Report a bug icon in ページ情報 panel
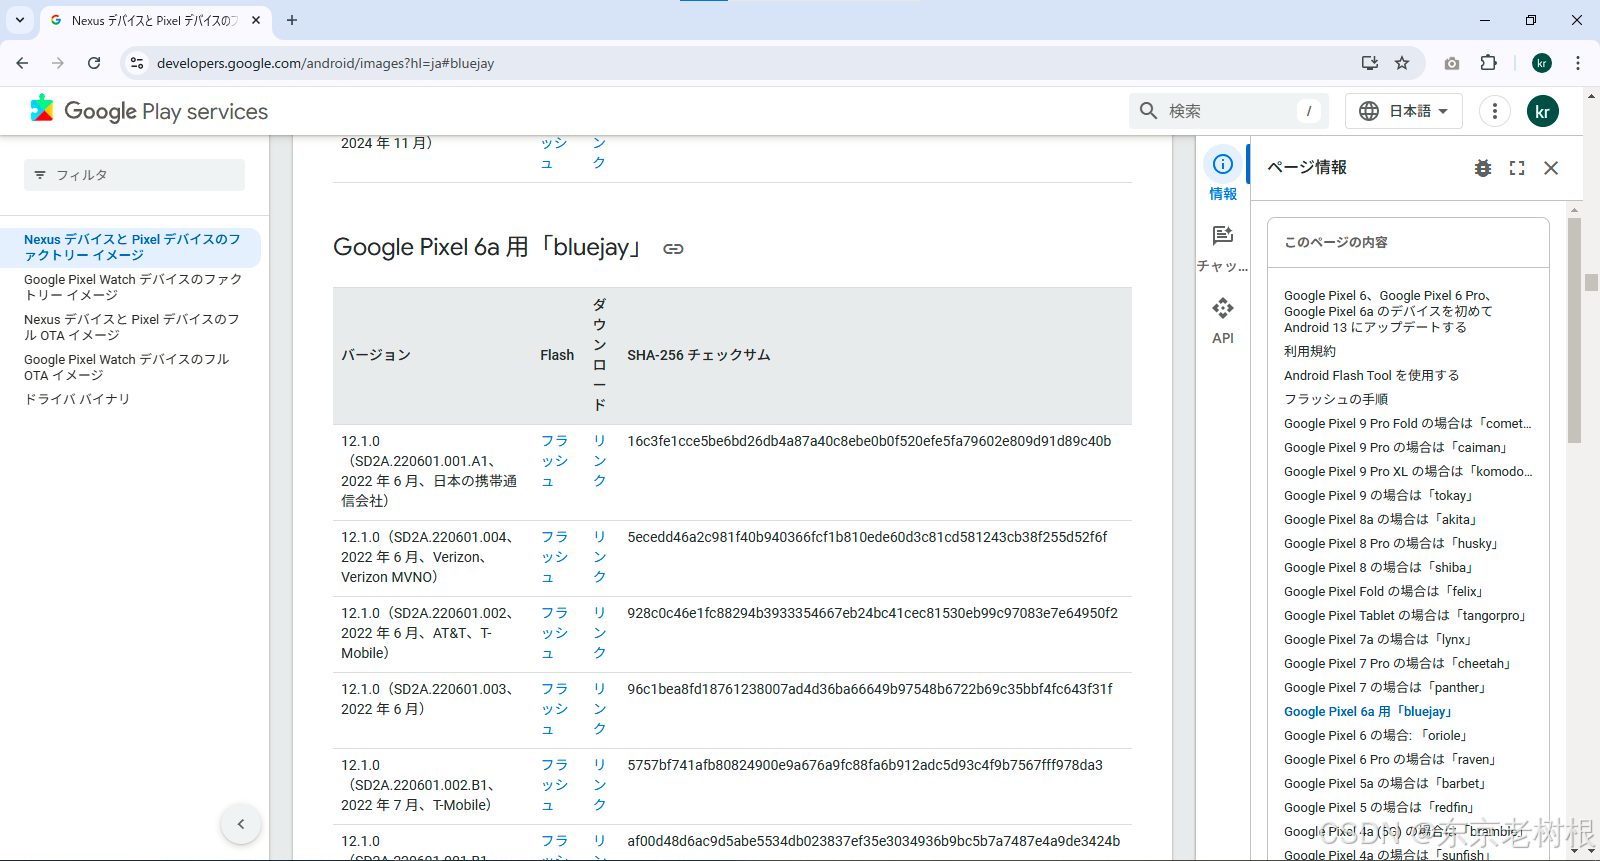 click(1483, 168)
